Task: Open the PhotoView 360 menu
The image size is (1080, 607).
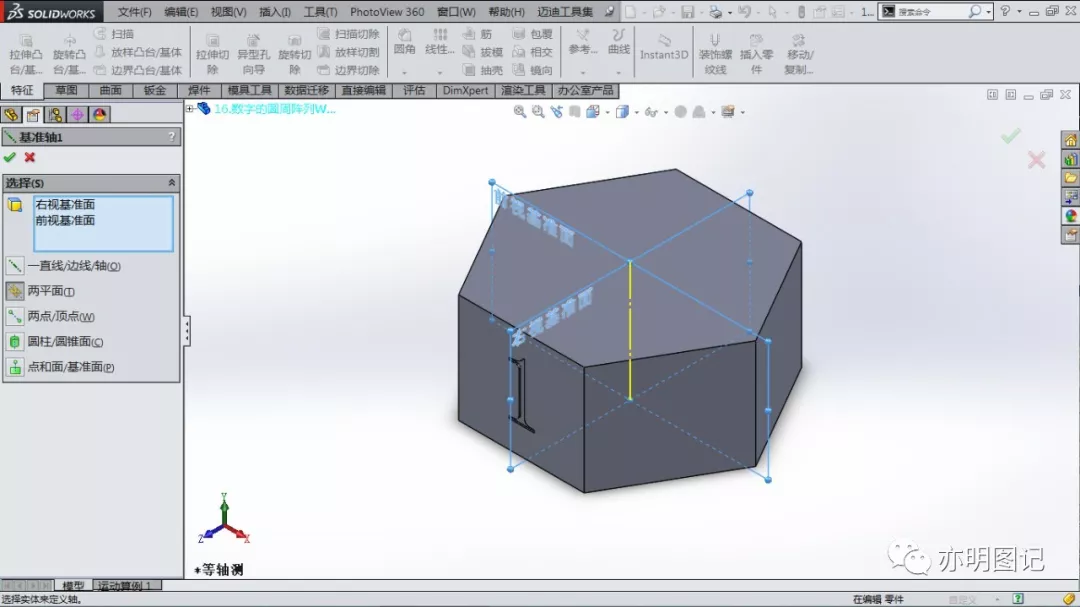Action: pyautogui.click(x=387, y=12)
